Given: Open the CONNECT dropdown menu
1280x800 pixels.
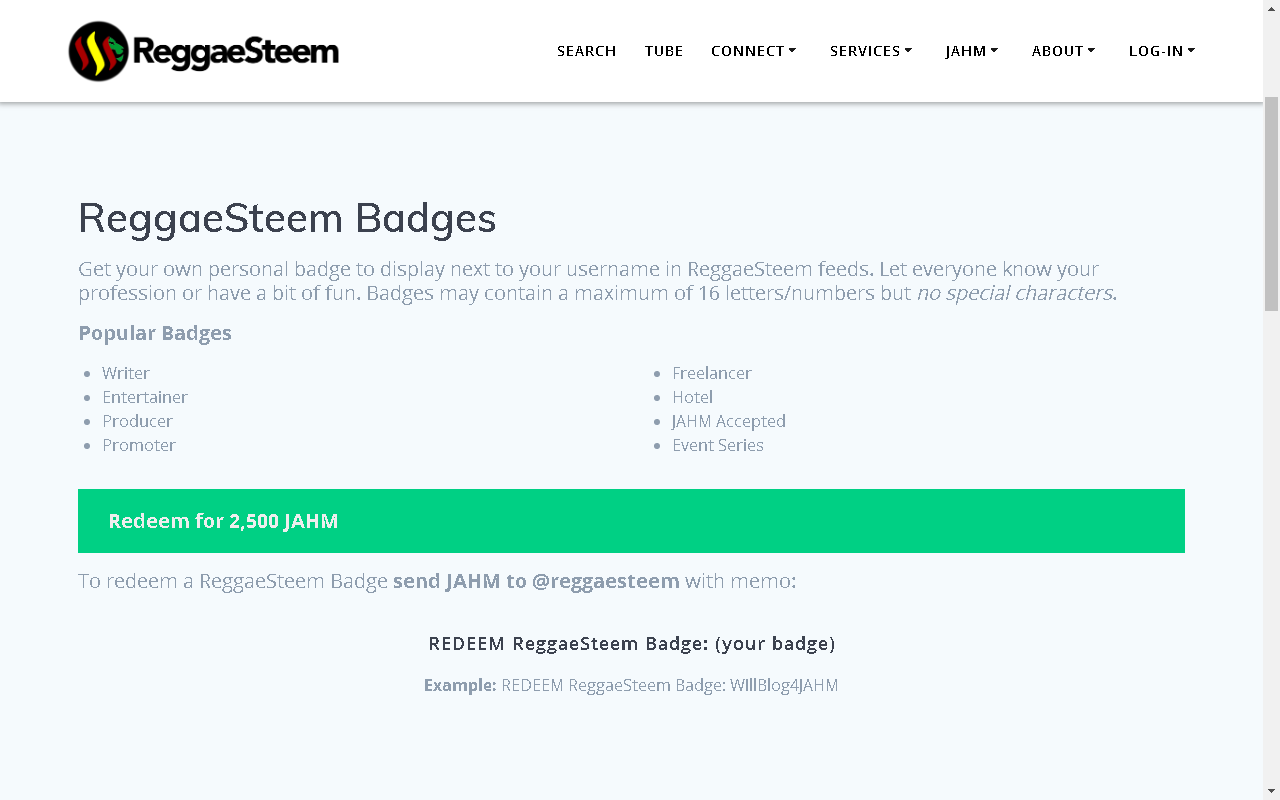Looking at the screenshot, I should point(753,51).
